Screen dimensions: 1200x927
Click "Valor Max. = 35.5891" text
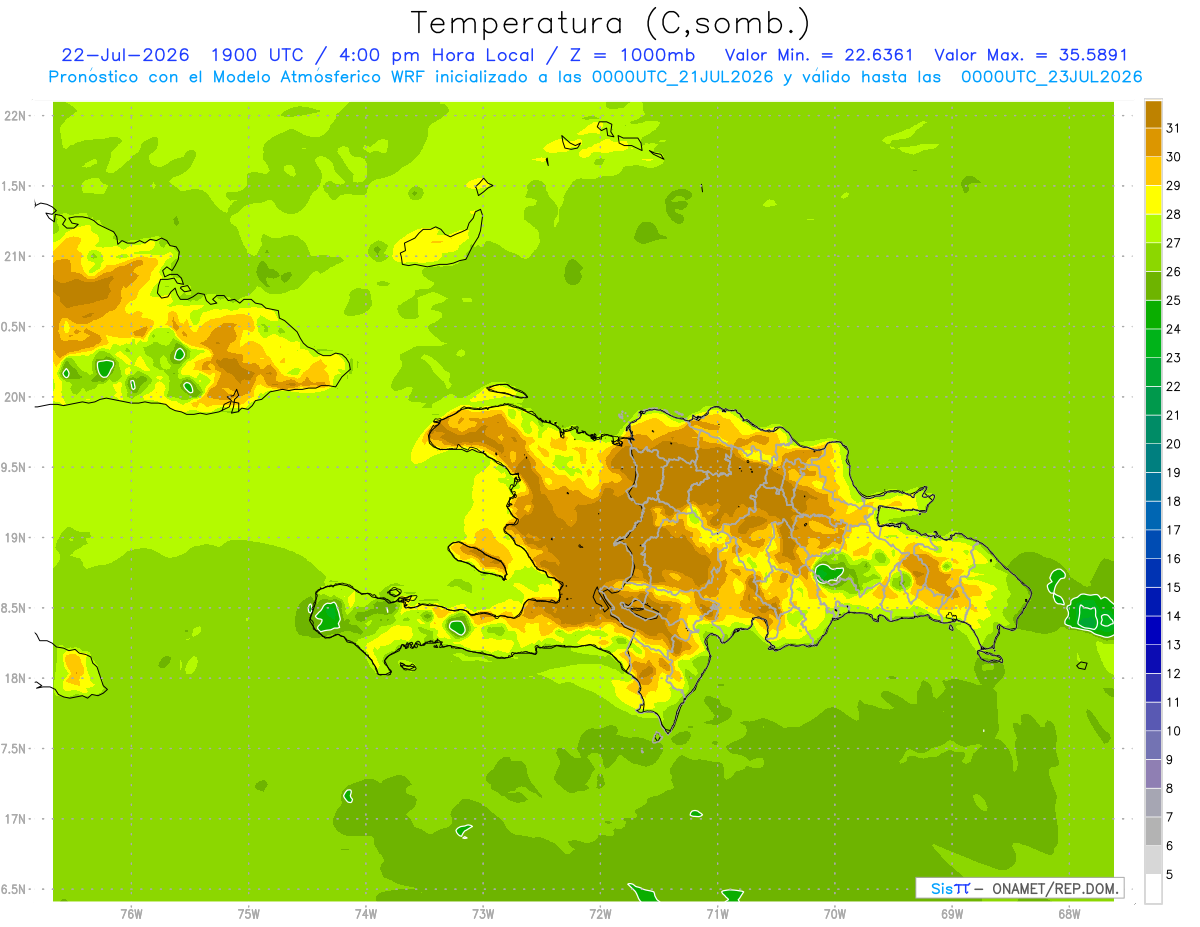click(x=1030, y=55)
